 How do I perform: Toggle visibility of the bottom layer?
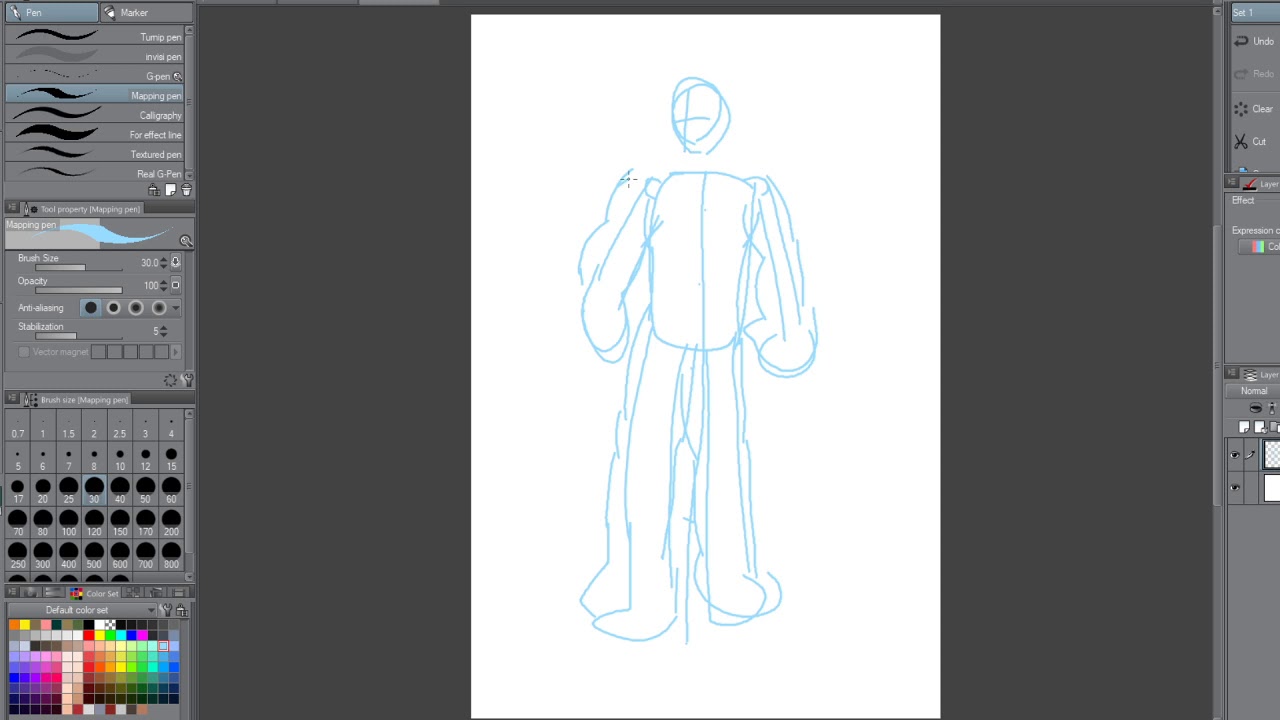pos(1235,488)
